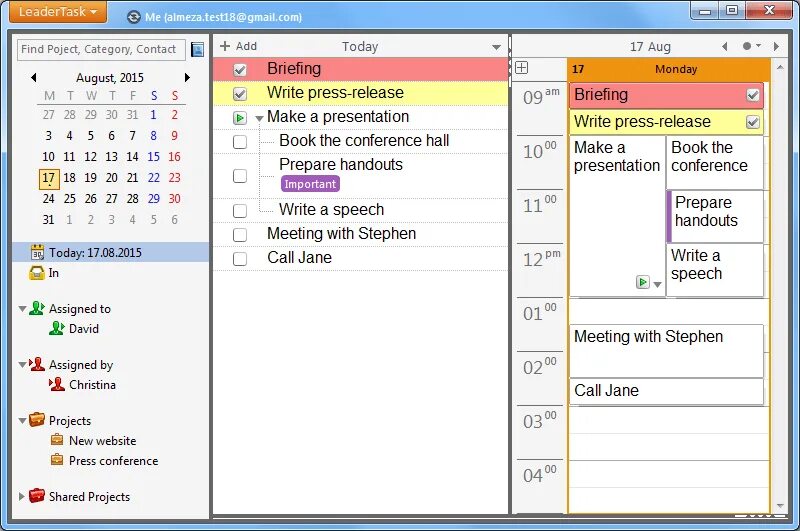Screen dimensions: 800x531
Task: Uncheck Write press-release task in list
Action: point(240,94)
